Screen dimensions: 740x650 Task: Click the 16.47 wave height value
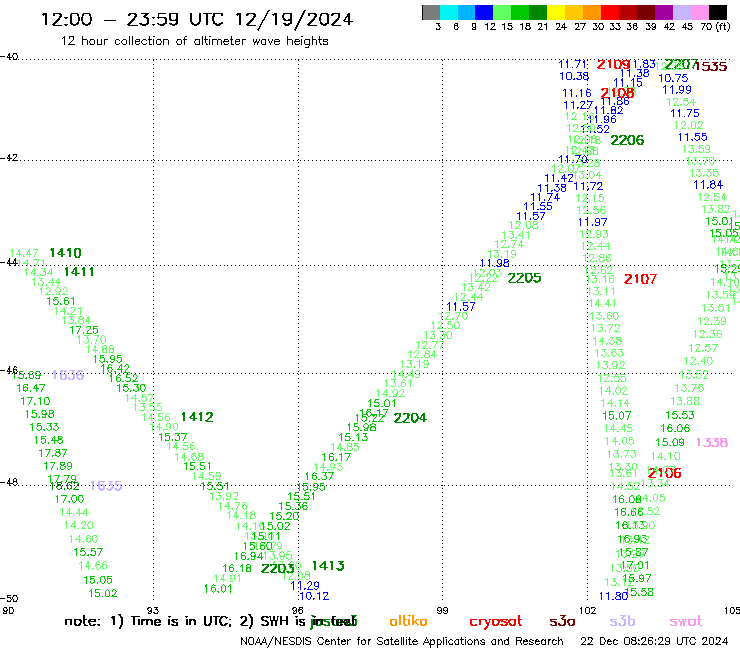click(x=31, y=388)
